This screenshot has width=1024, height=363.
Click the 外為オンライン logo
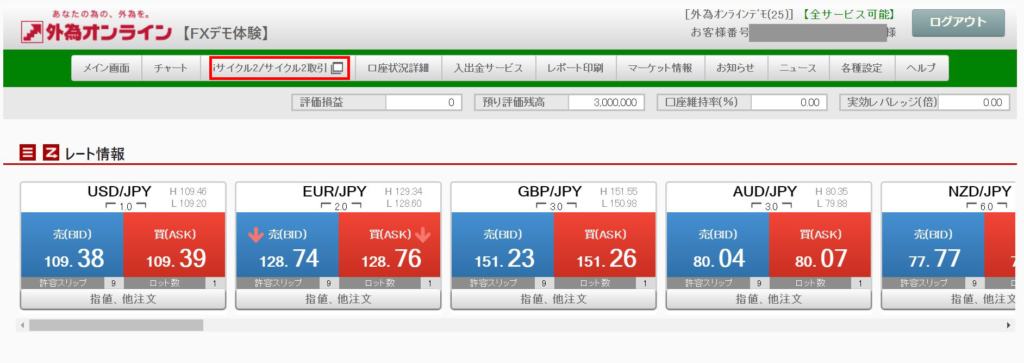click(97, 32)
